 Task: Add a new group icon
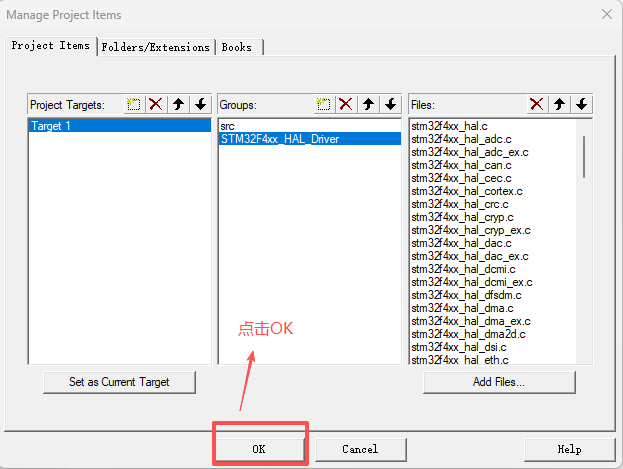pos(323,104)
